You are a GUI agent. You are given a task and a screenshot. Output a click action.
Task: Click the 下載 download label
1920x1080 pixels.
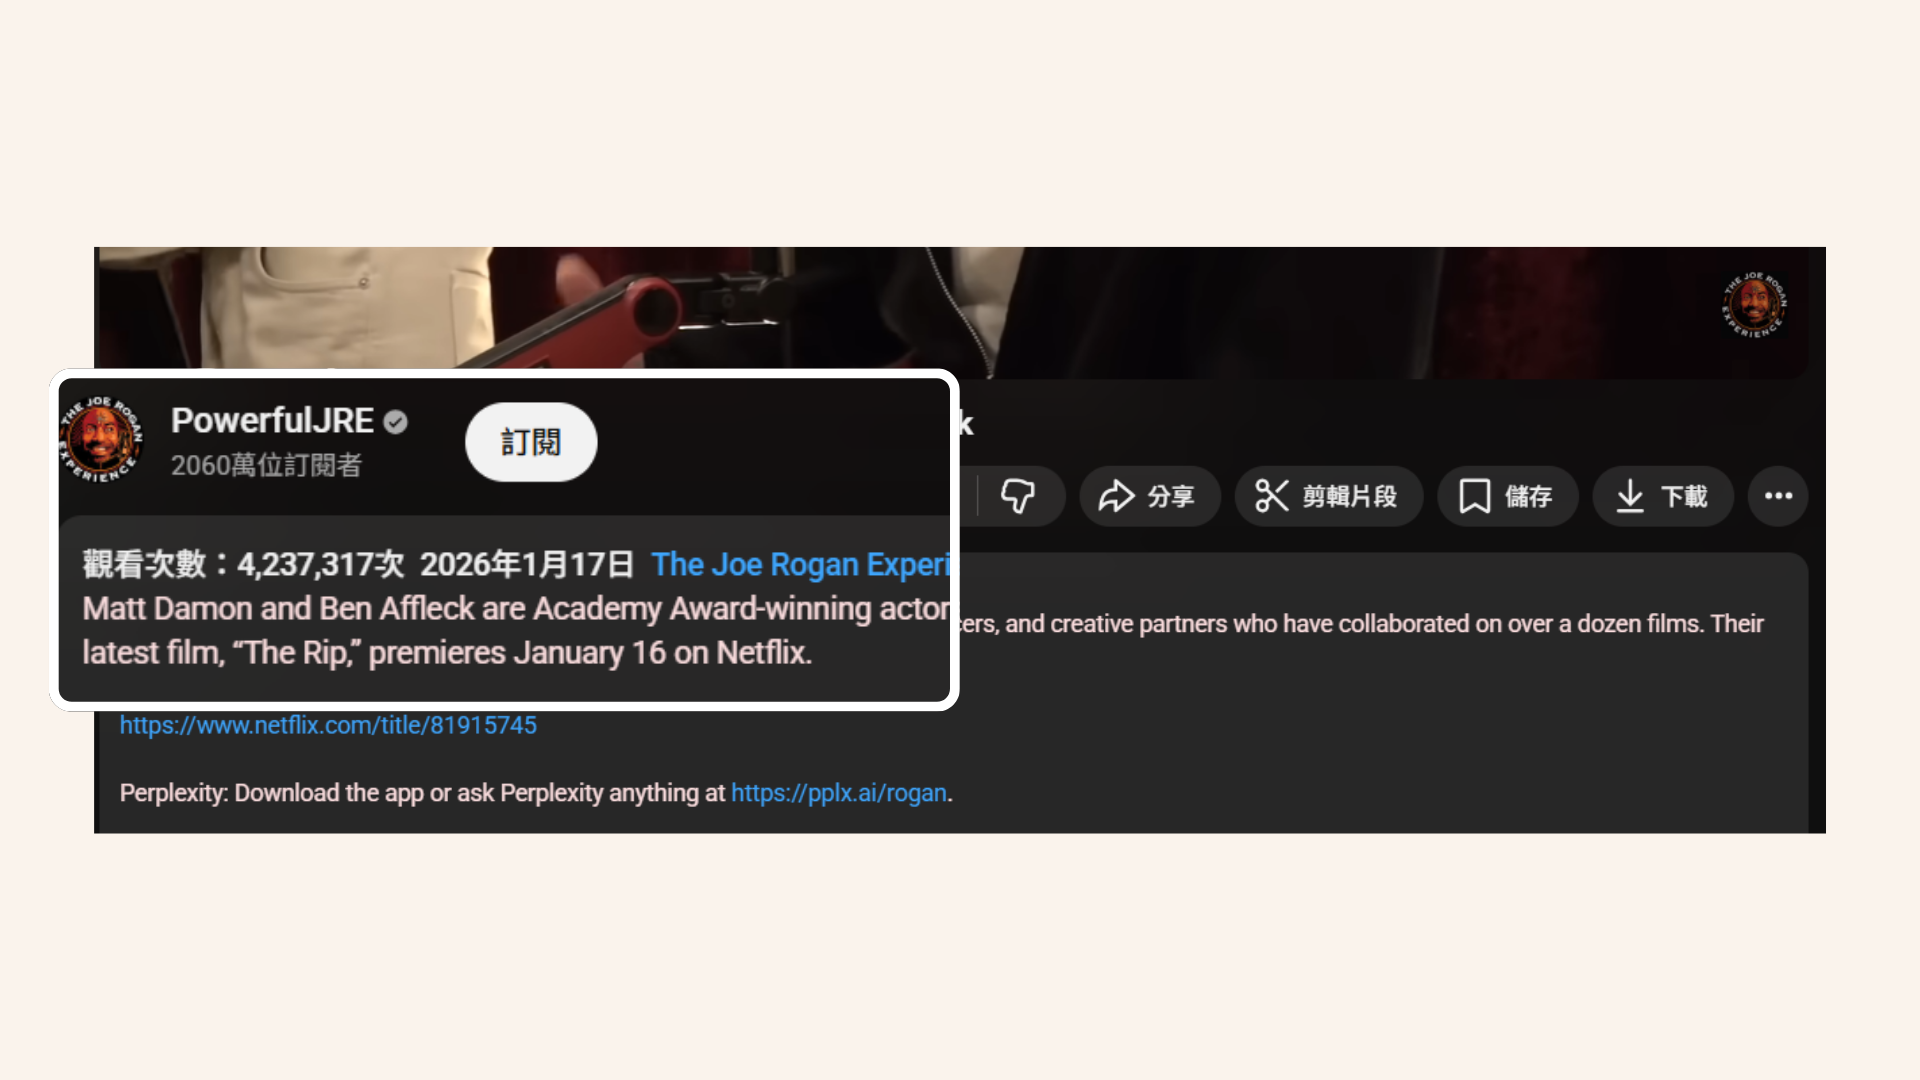coord(1684,497)
